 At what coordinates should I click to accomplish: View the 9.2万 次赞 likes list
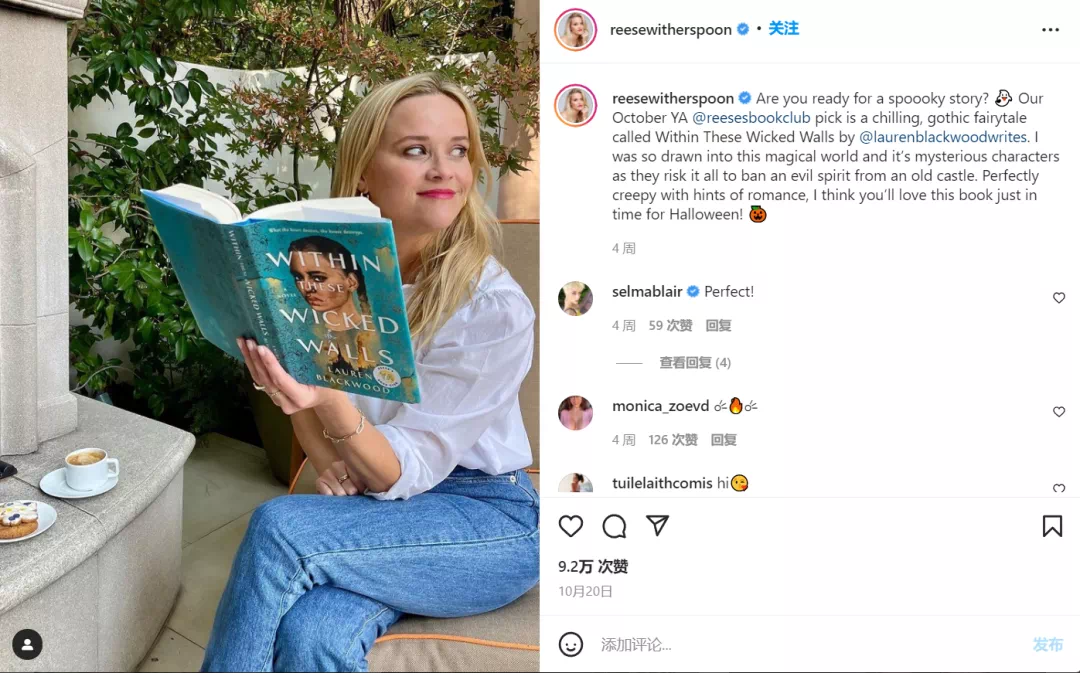[x=593, y=566]
